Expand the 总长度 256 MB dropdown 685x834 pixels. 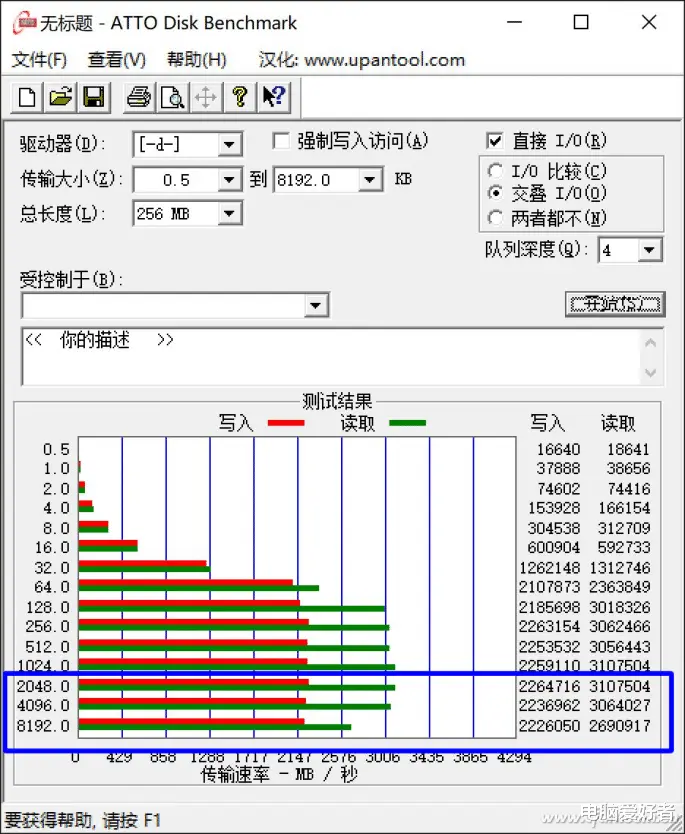229,214
